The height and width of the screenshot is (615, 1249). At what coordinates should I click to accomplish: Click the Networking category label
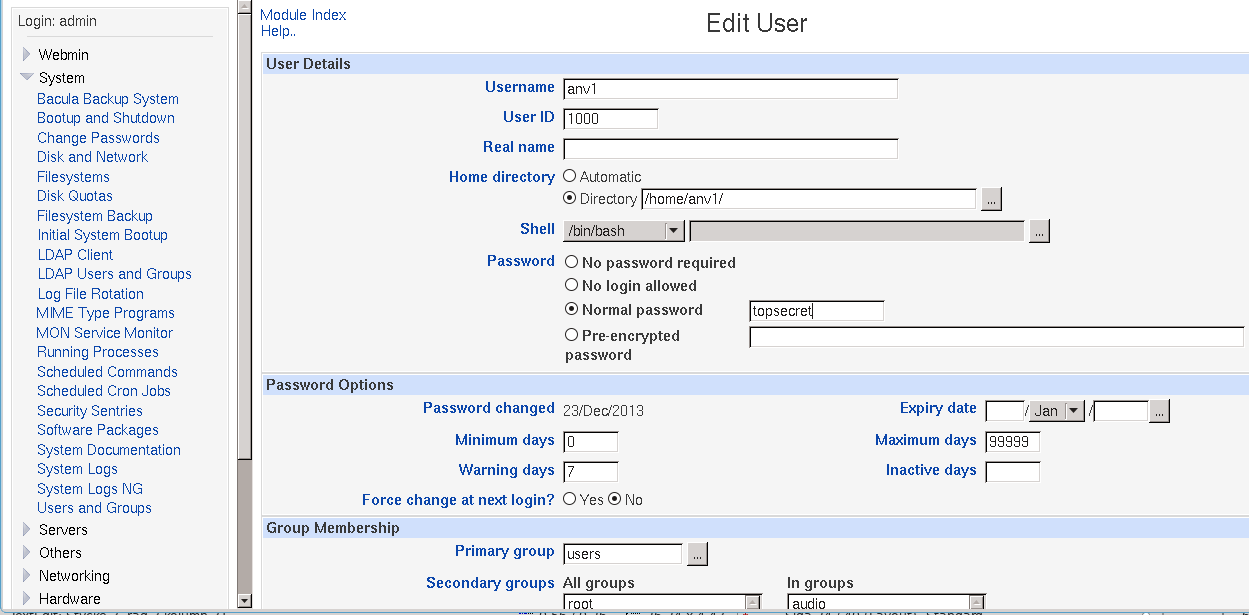[x=74, y=576]
